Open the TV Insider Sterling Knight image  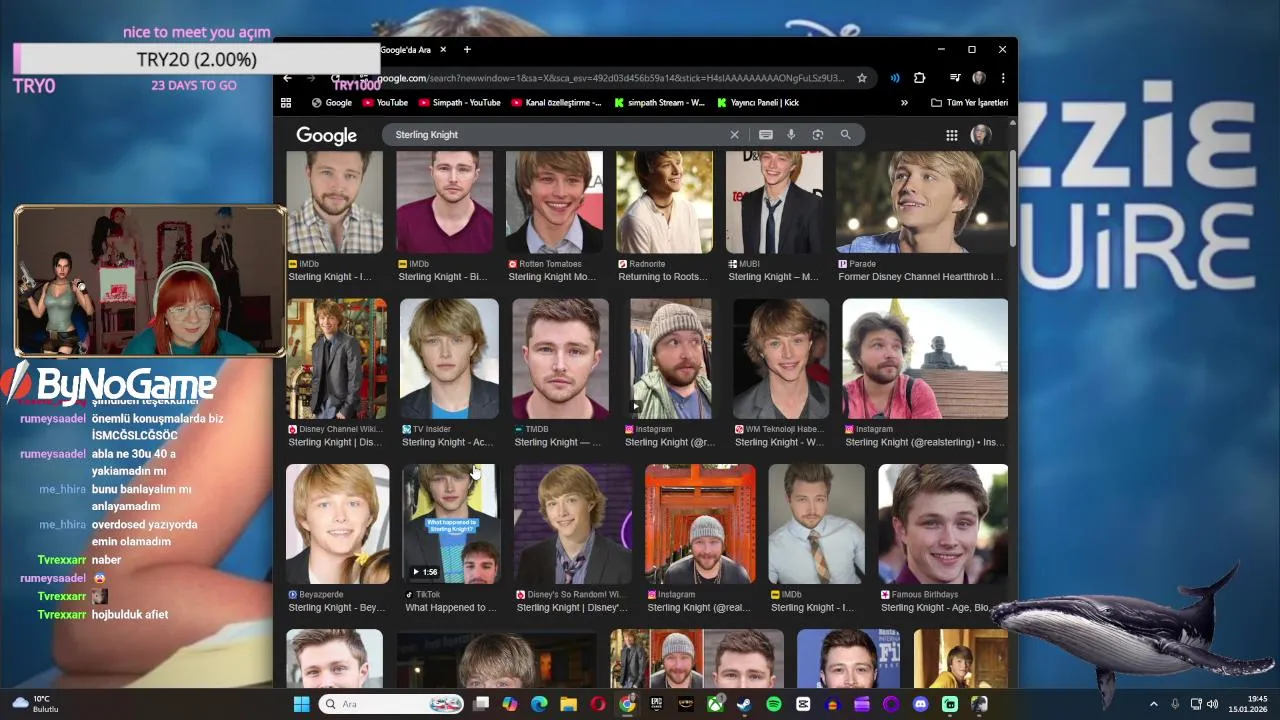(449, 359)
